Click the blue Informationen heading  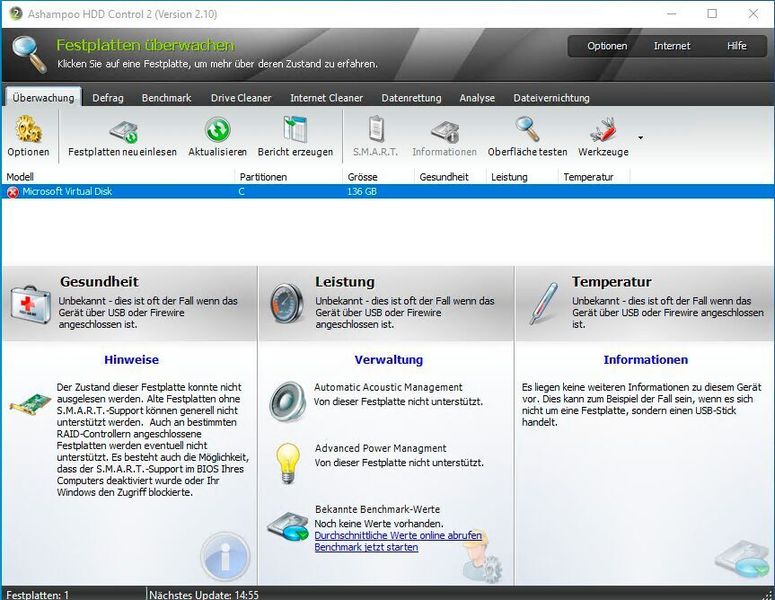coord(646,360)
